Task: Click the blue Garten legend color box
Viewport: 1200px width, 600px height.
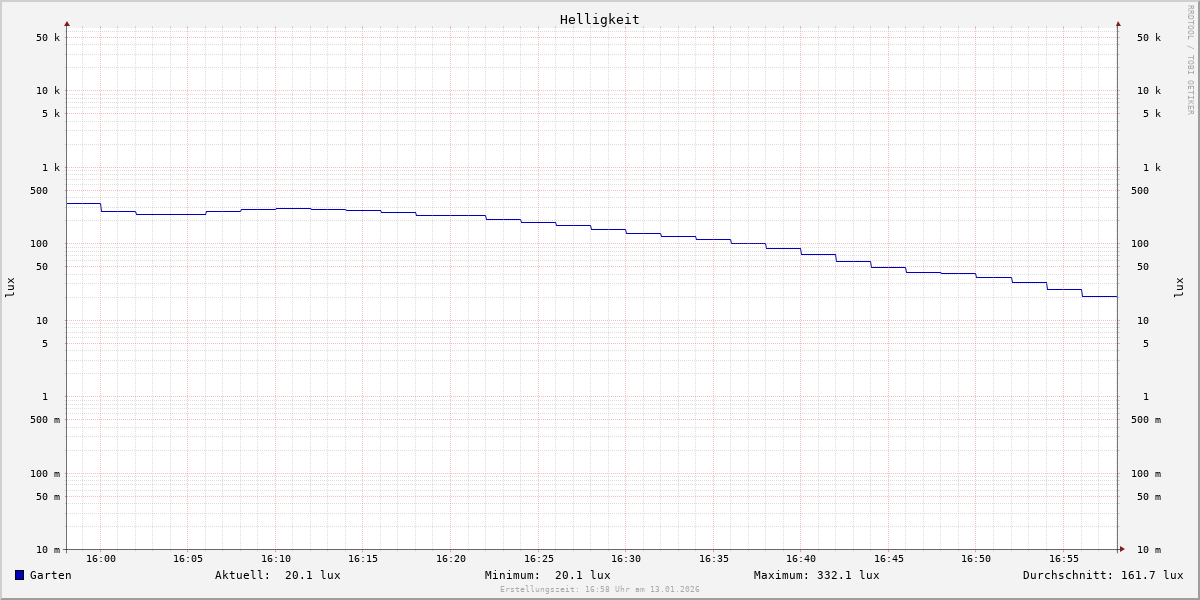Action: coord(19,575)
